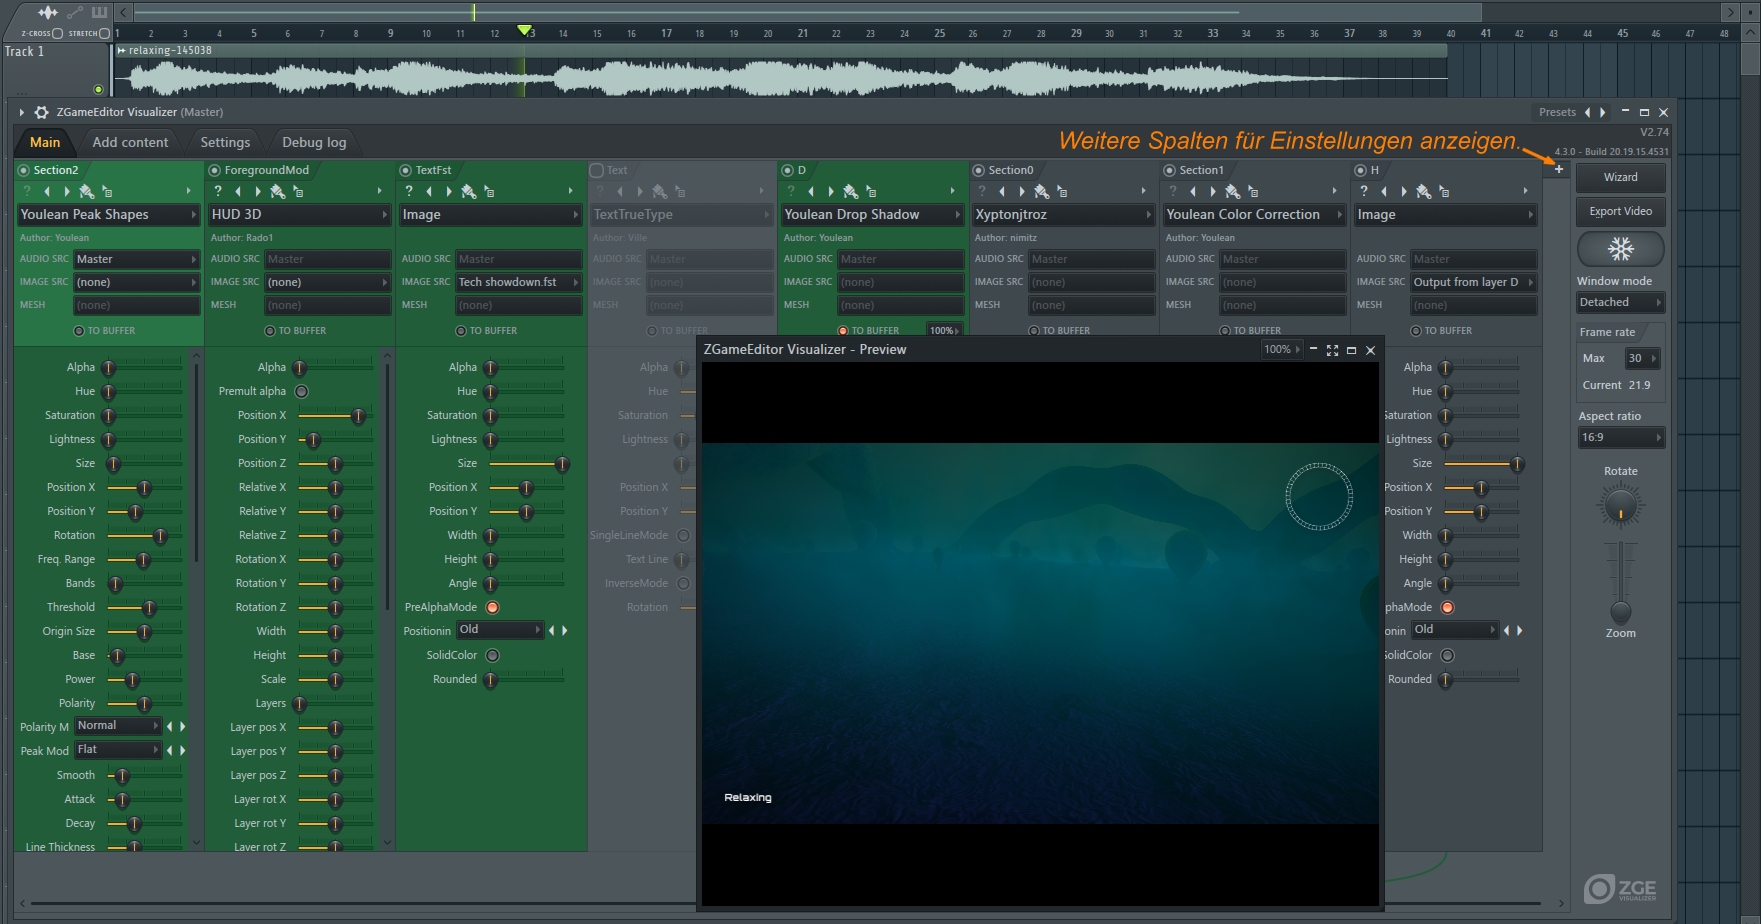
Task: Select the relaxing-145038 audio clip
Action: click(781, 70)
